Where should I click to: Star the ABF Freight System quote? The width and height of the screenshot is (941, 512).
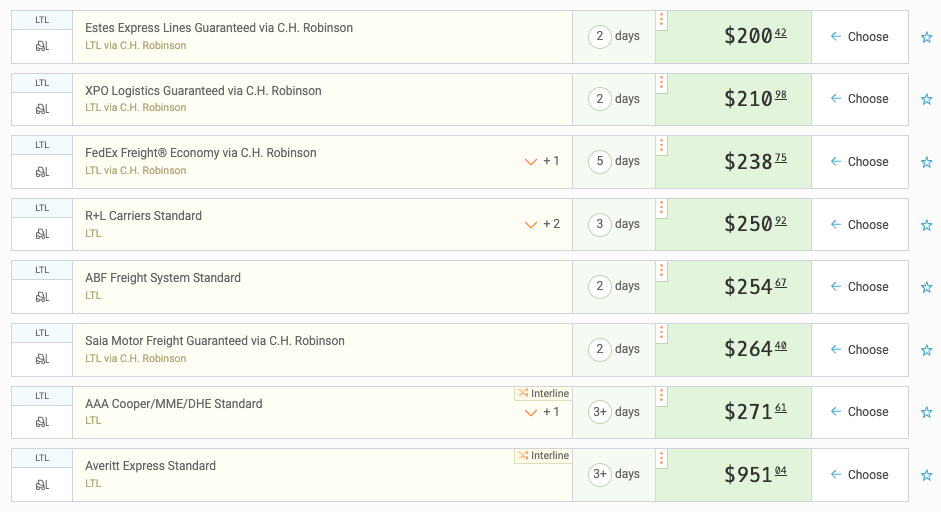tap(927, 287)
